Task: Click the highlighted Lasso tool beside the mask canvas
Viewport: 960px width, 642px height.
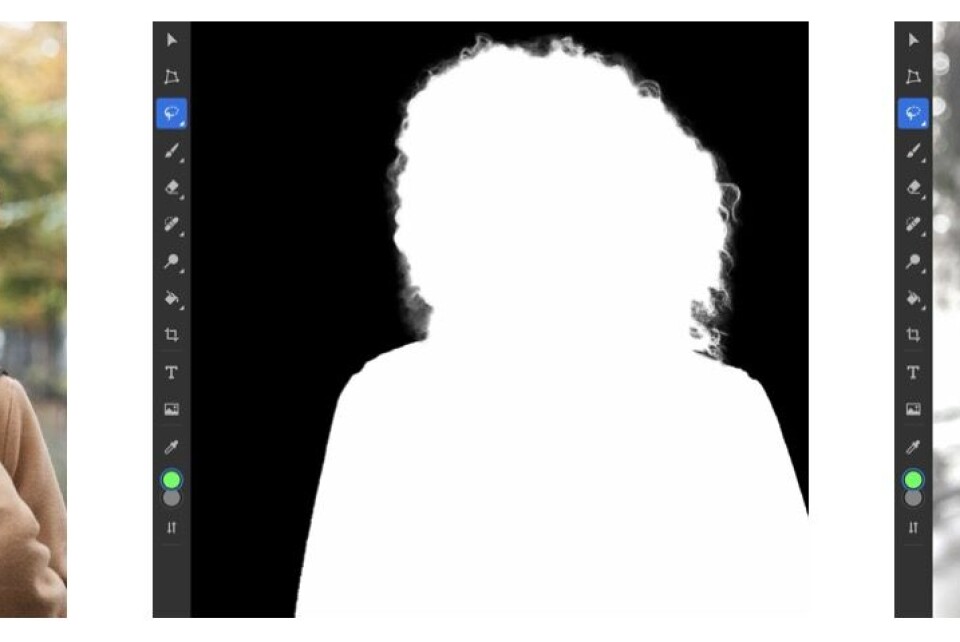Action: coord(171,114)
